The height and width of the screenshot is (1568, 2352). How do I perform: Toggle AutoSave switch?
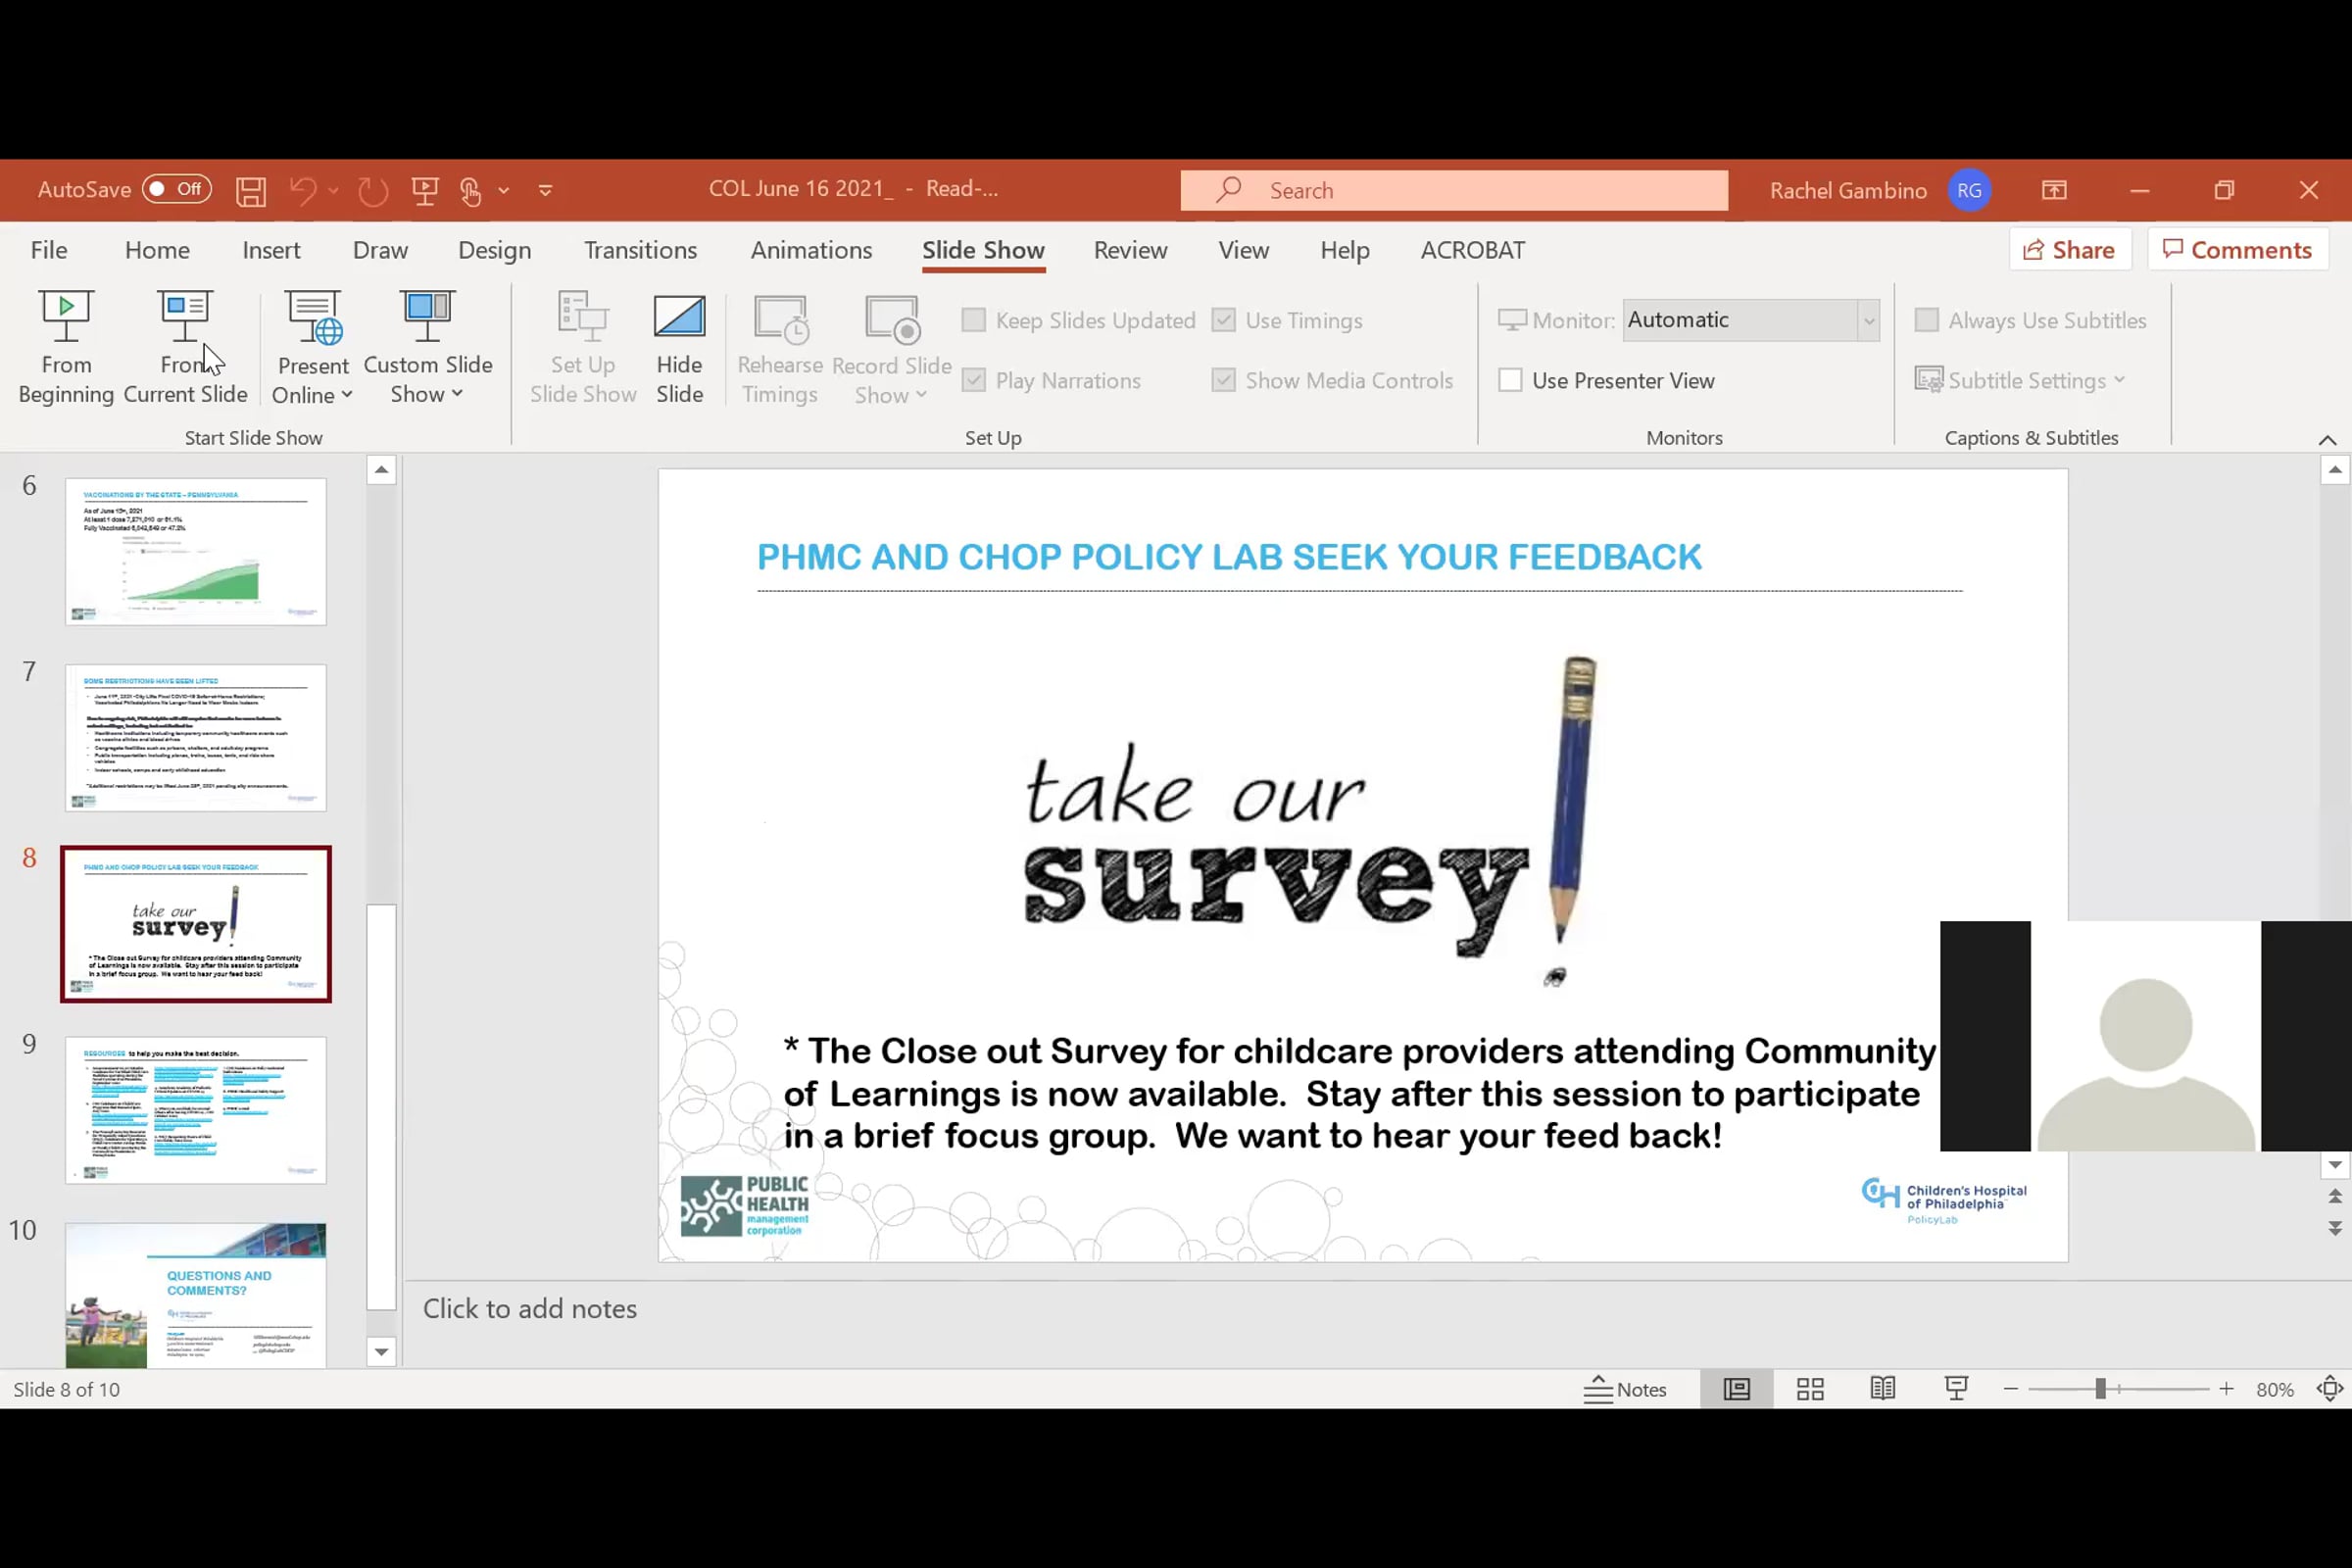click(x=176, y=189)
